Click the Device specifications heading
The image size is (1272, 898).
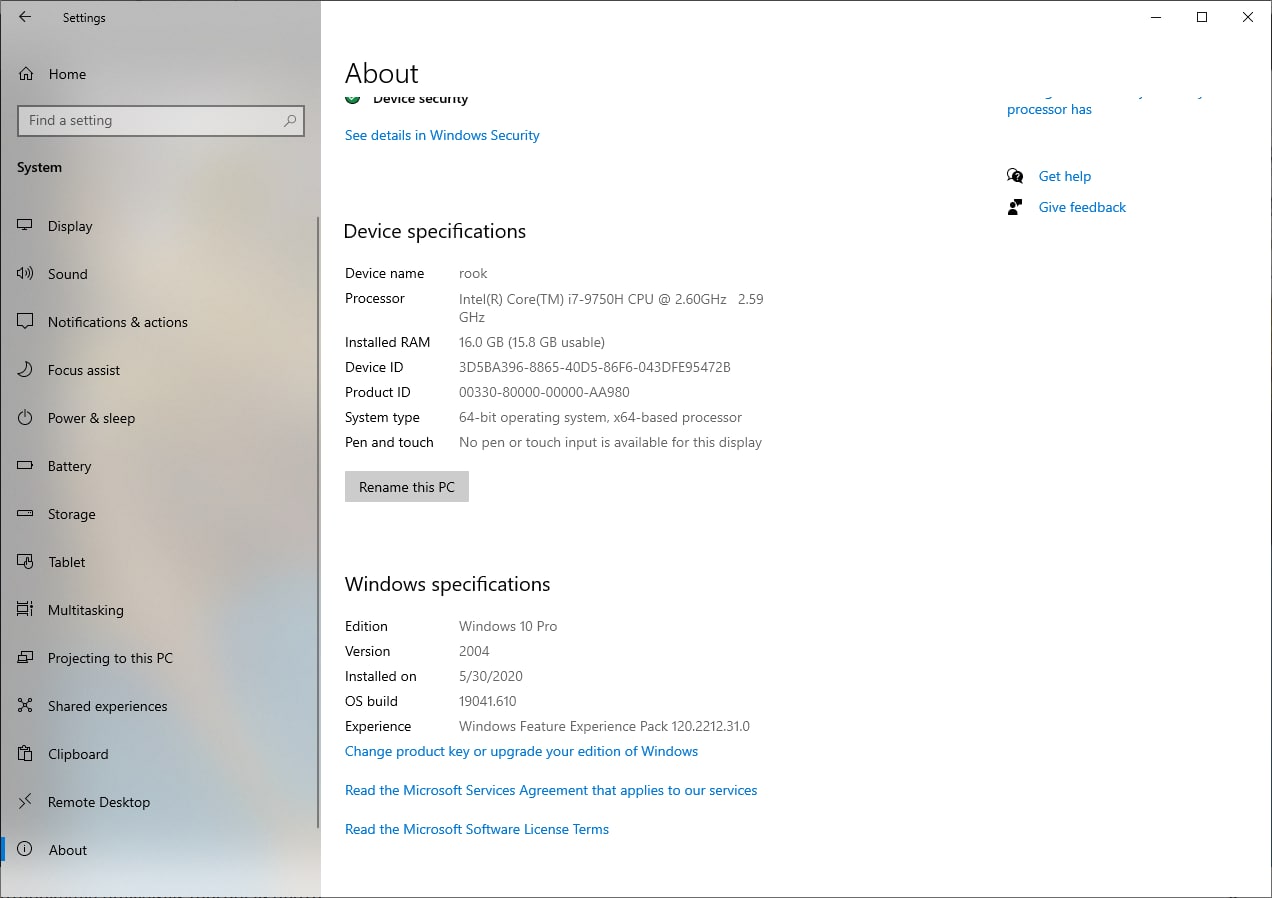coord(435,231)
